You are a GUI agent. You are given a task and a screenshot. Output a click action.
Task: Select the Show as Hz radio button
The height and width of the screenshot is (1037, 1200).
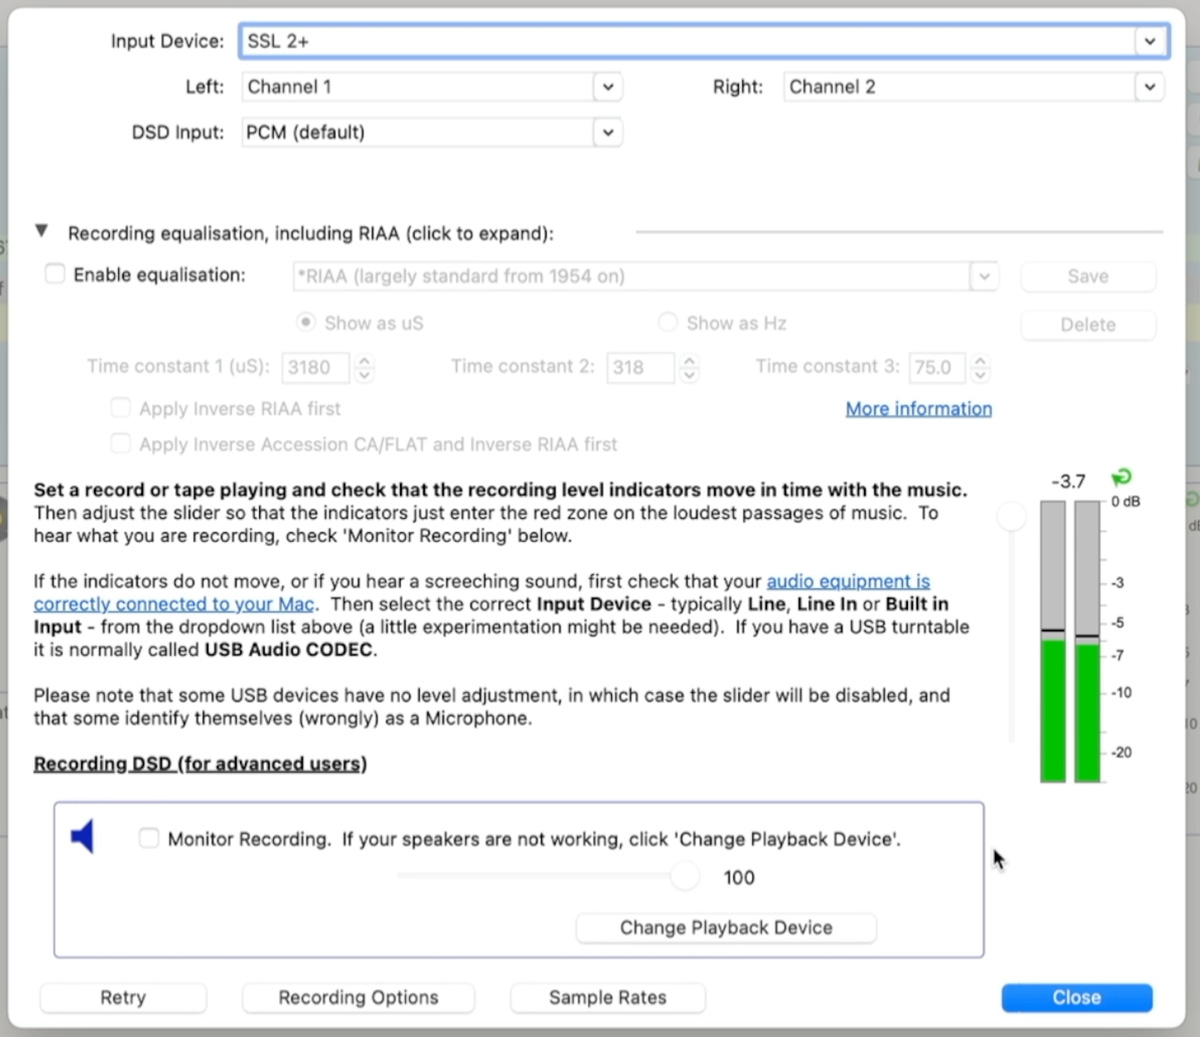coord(667,322)
